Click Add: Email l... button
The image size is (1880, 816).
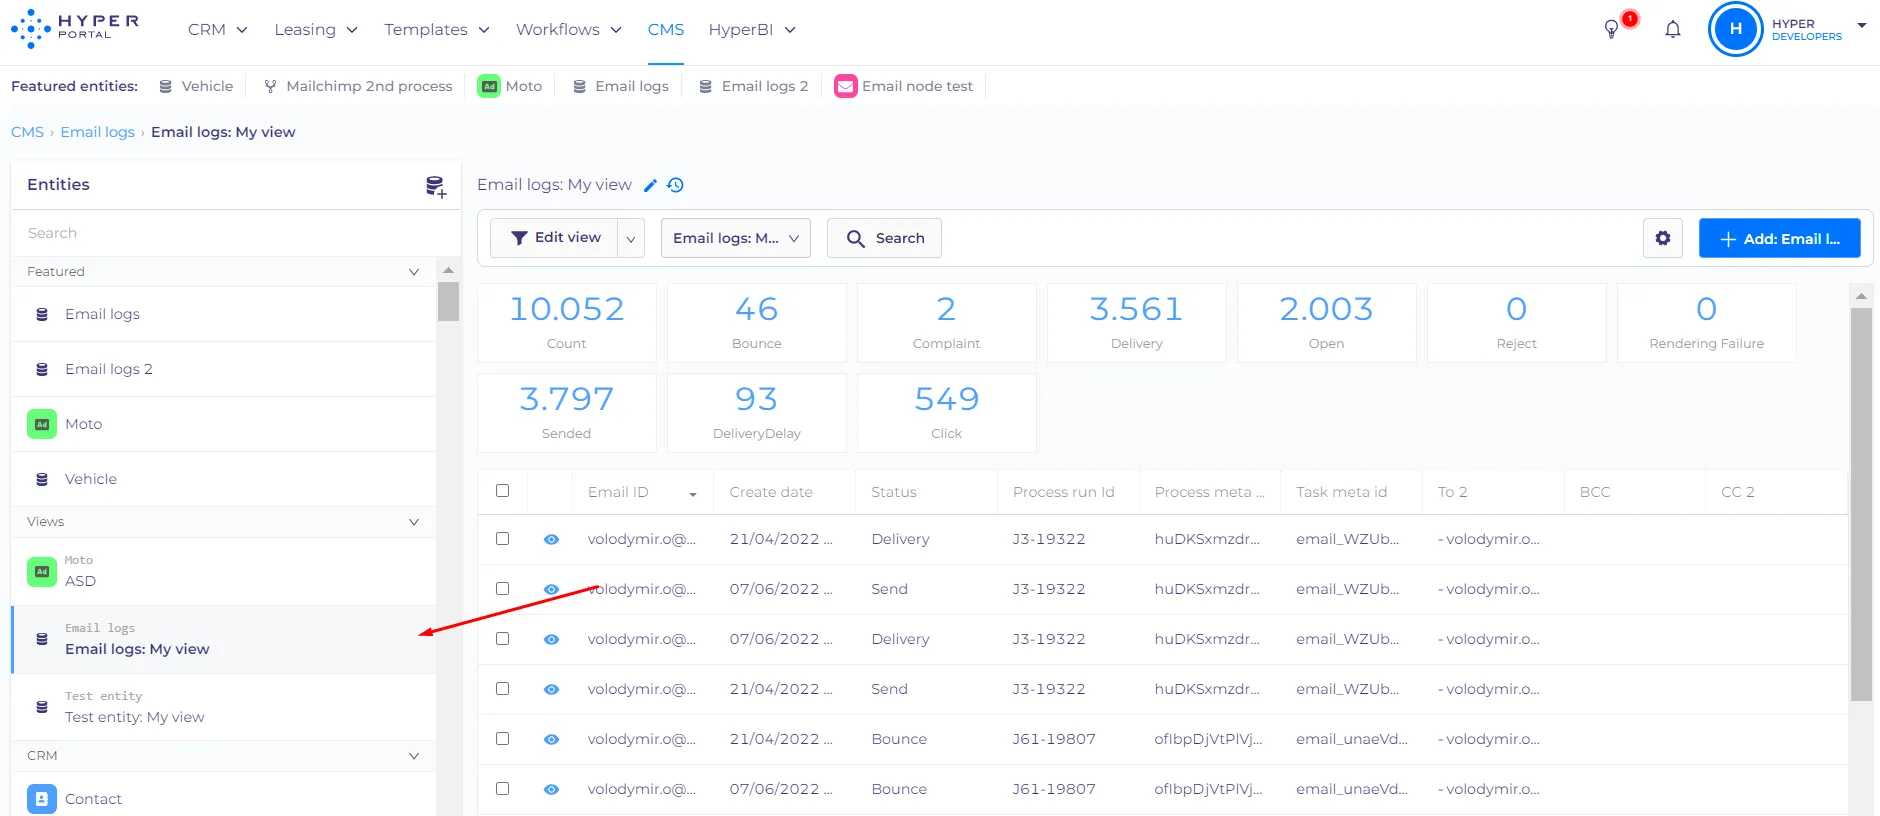pos(1779,238)
